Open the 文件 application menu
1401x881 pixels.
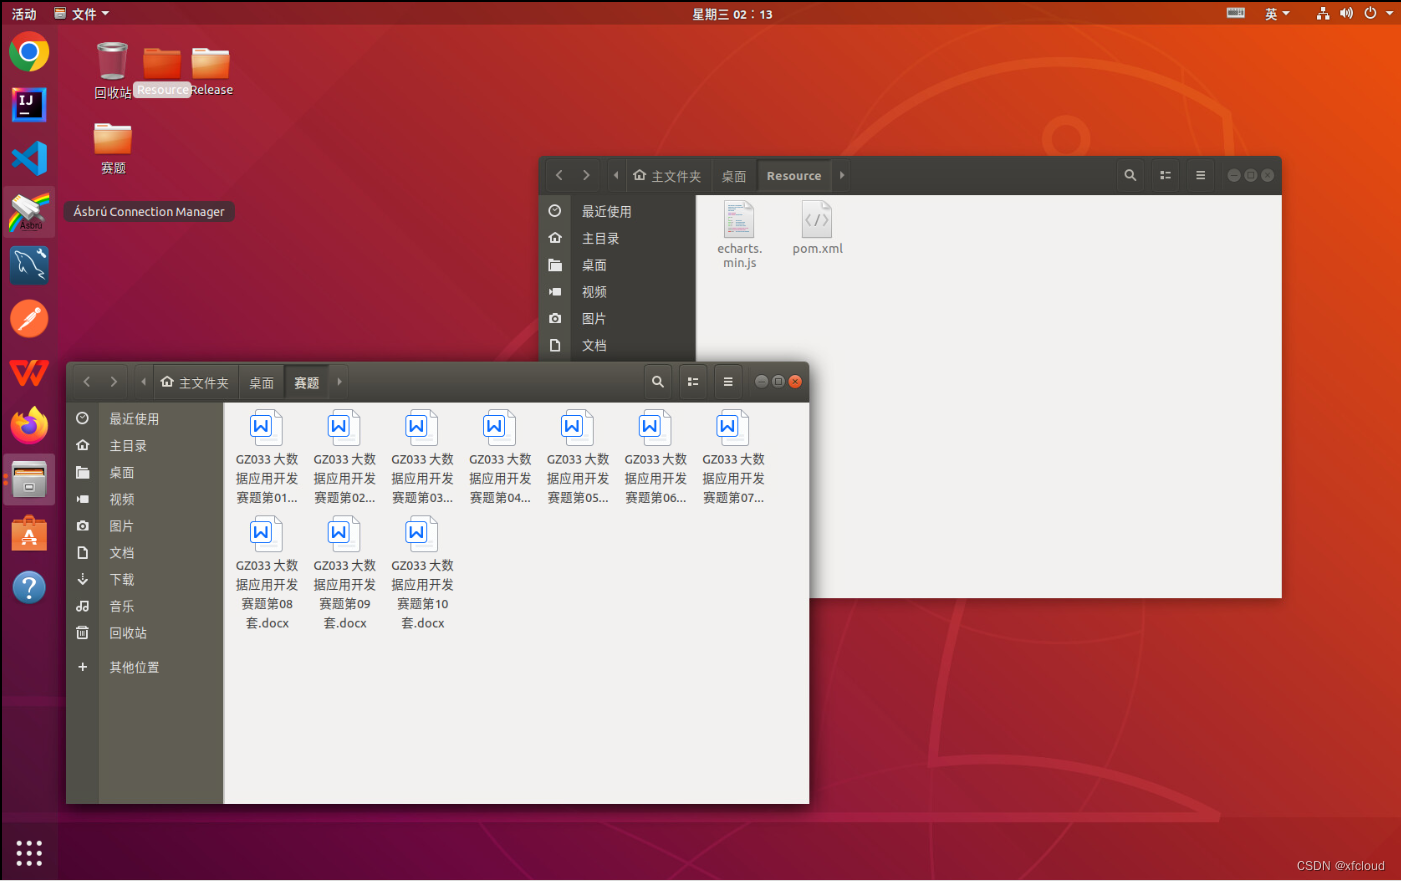point(81,14)
